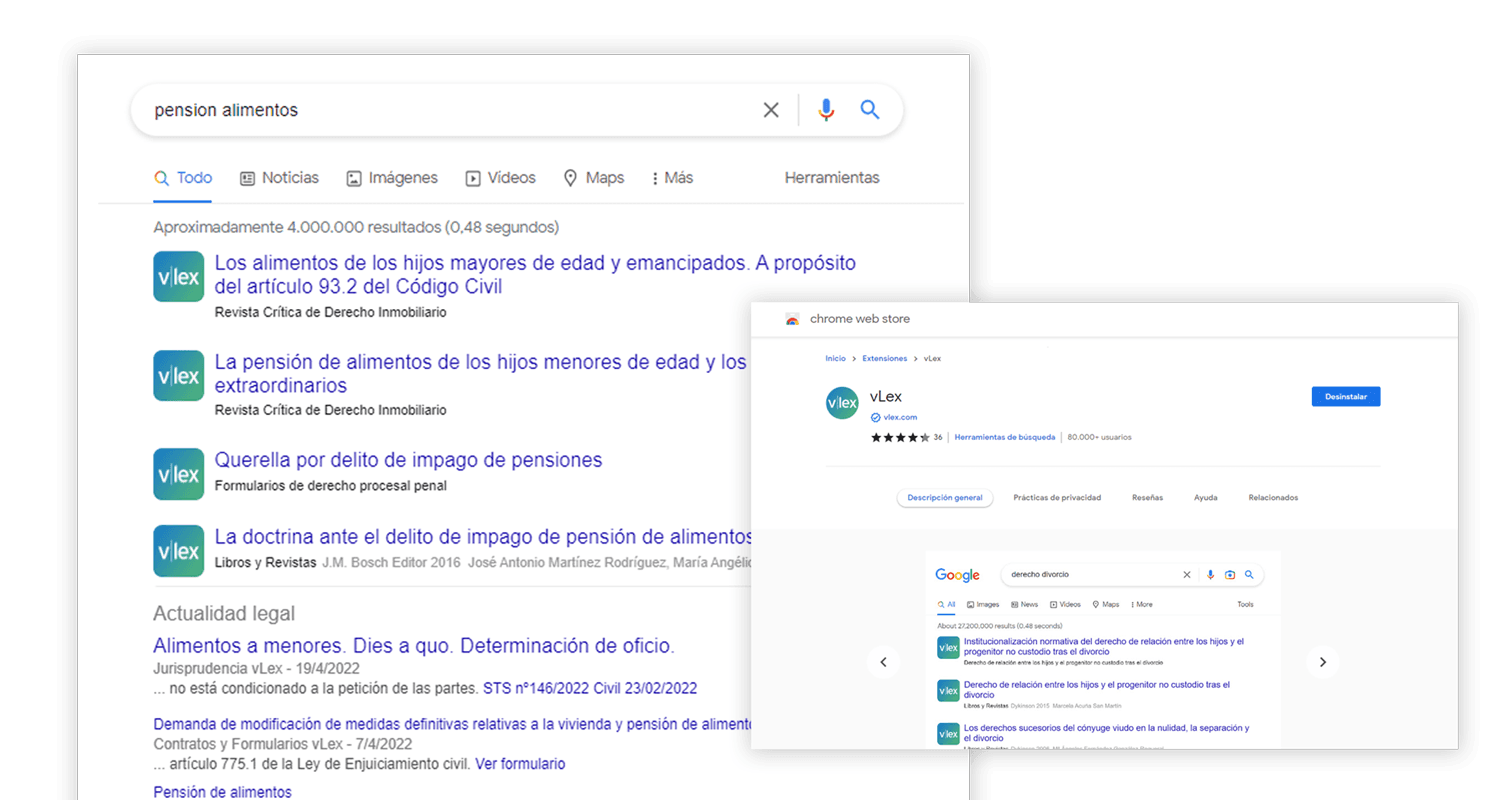This screenshot has width=1502, height=800.
Task: Click the 'Actualidad legal' section heading
Action: pyautogui.click(x=224, y=614)
